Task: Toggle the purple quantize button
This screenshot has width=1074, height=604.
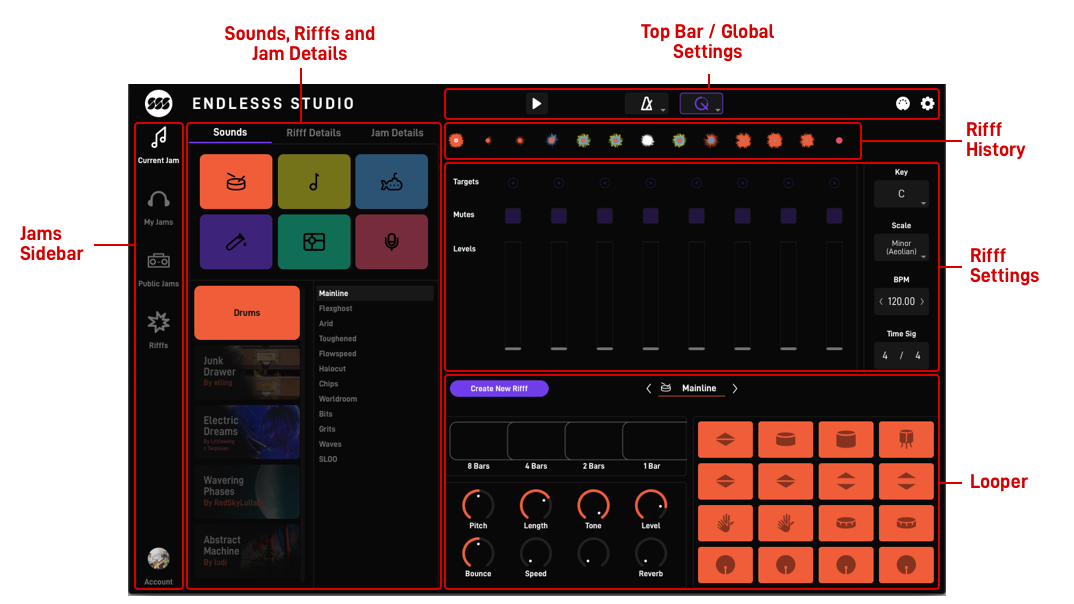Action: (x=700, y=103)
